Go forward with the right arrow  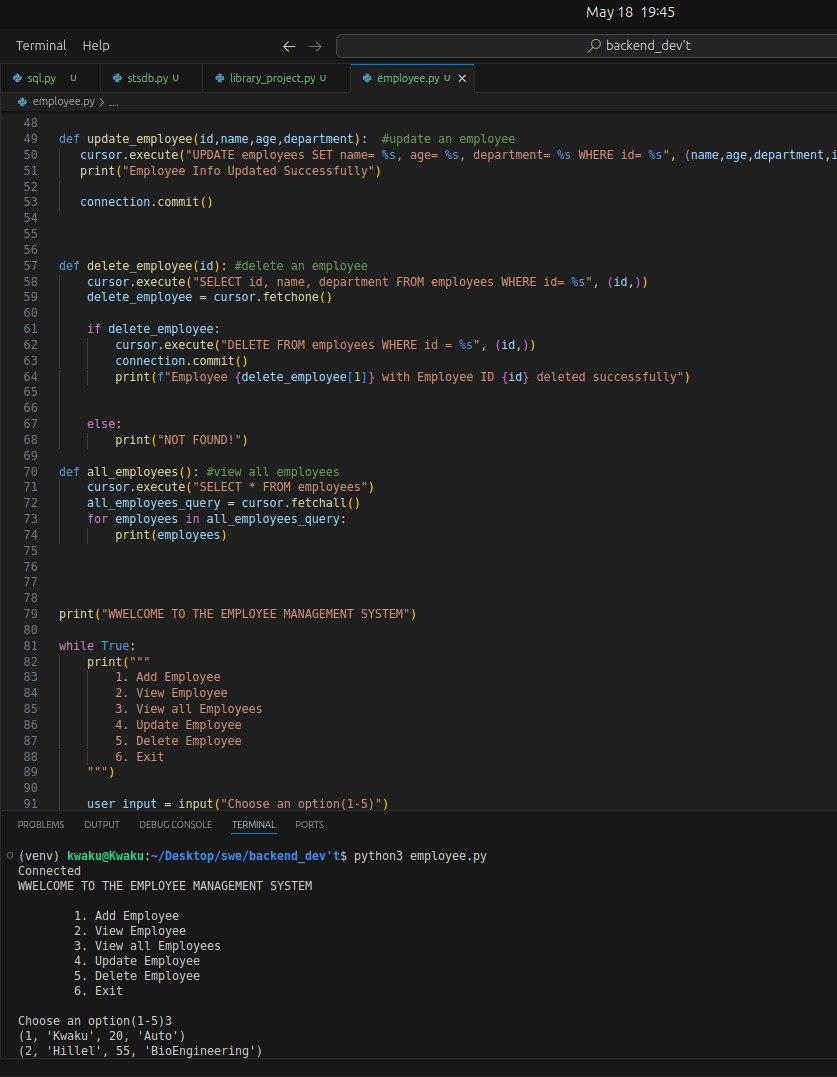coord(315,46)
